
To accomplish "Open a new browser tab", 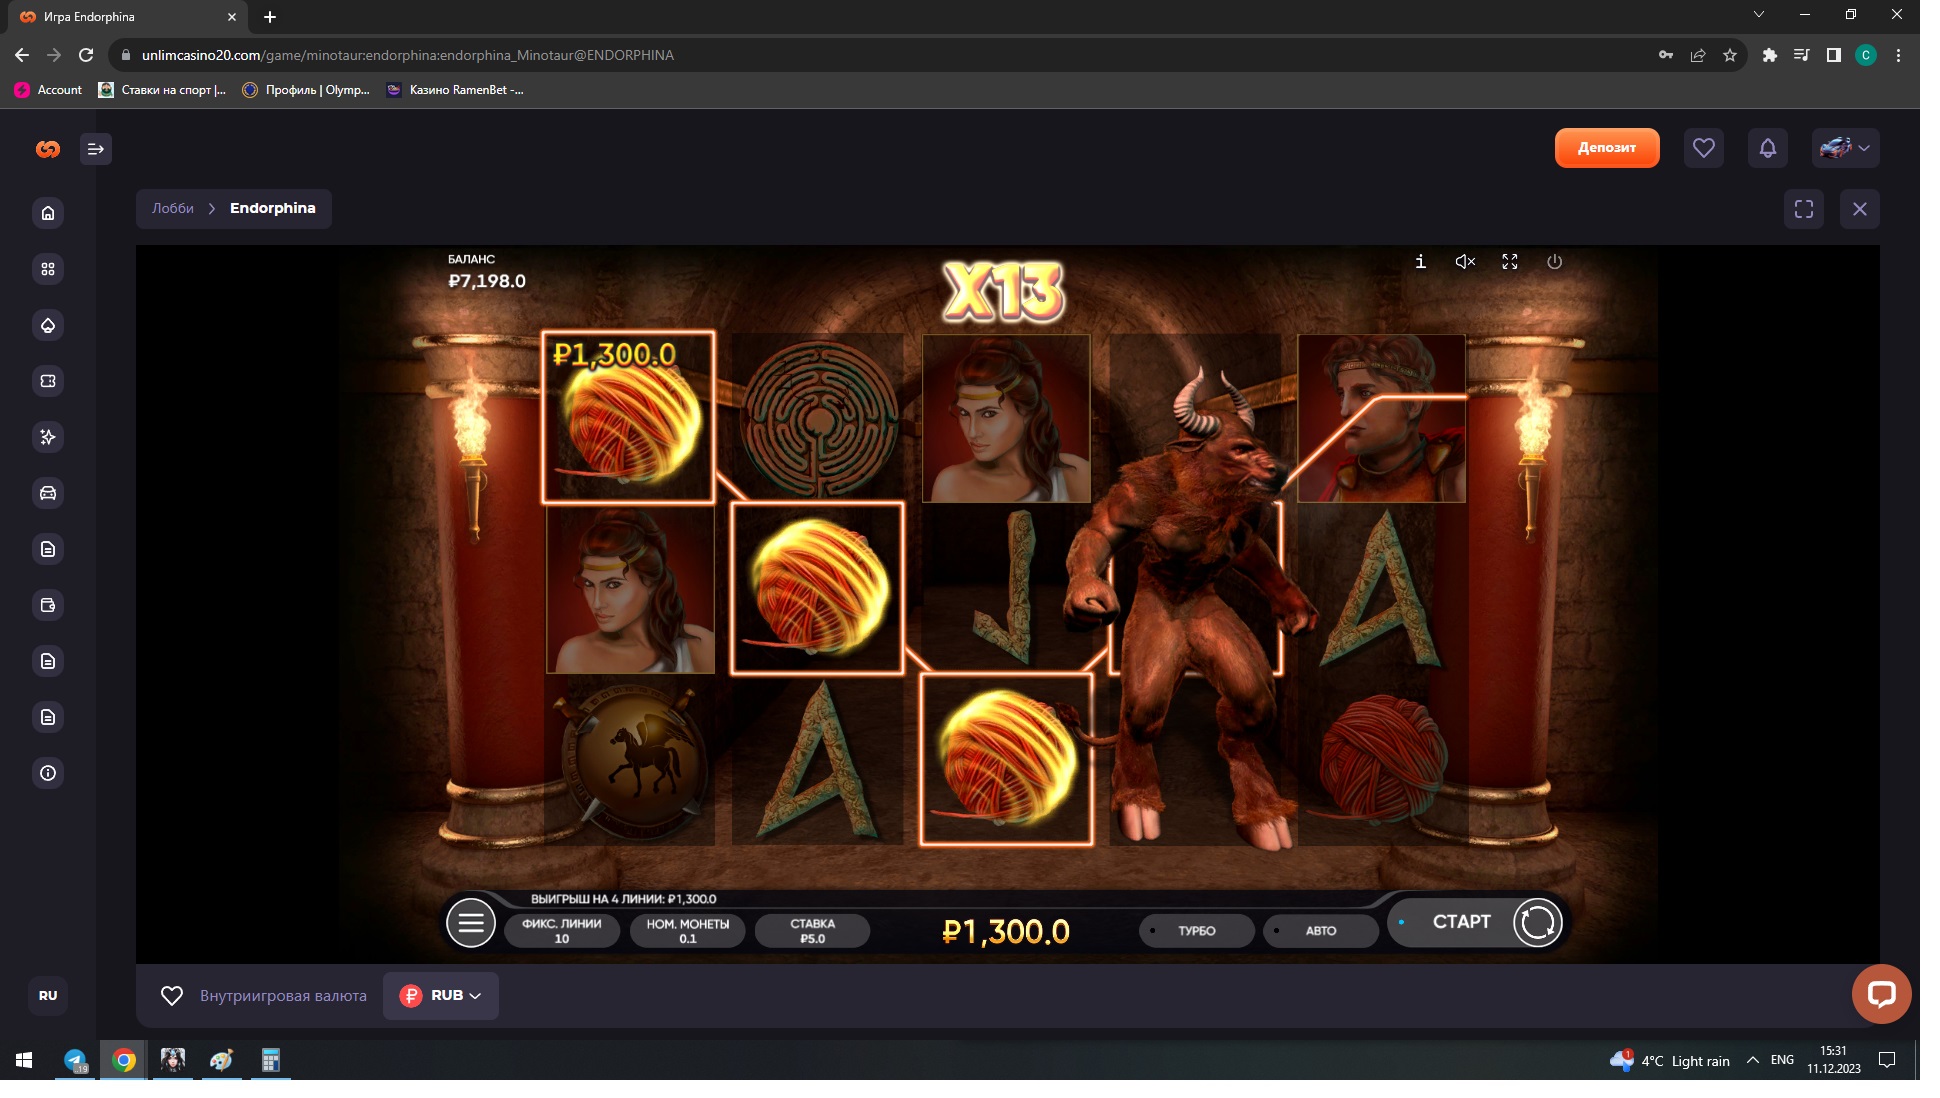I will tap(270, 17).
